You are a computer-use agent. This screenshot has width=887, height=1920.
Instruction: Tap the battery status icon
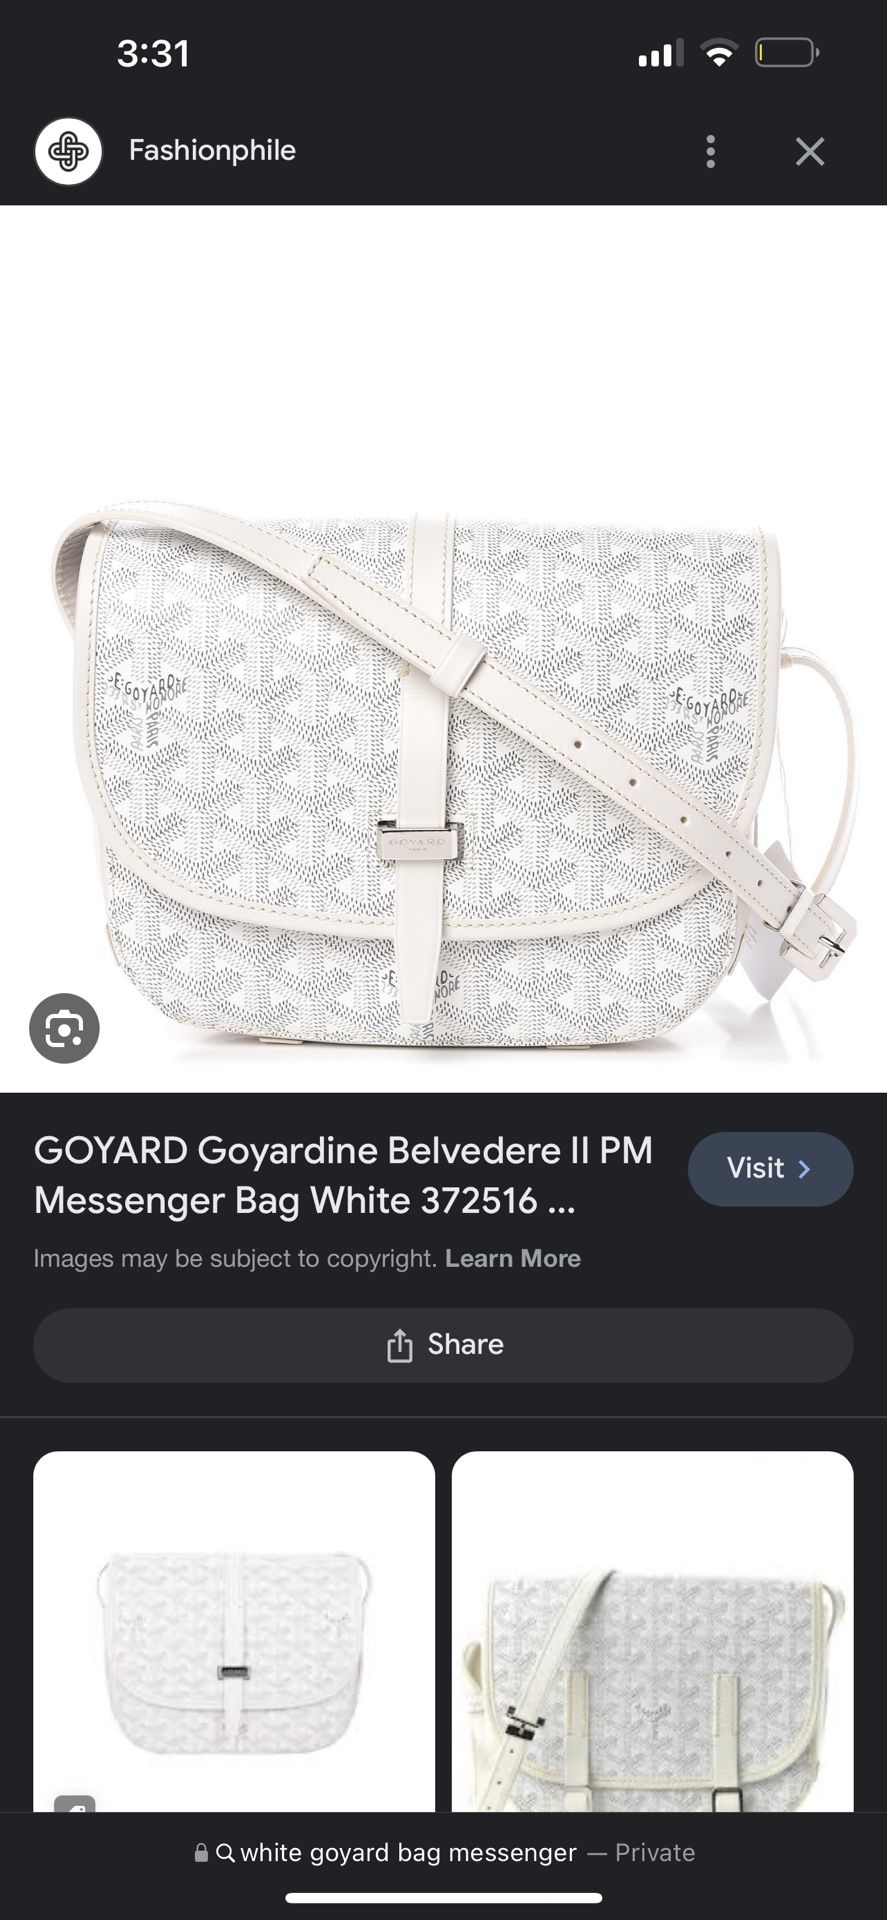tap(787, 52)
